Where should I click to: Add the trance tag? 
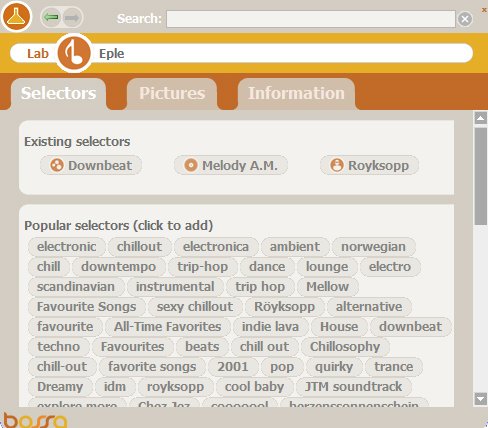pyautogui.click(x=394, y=367)
